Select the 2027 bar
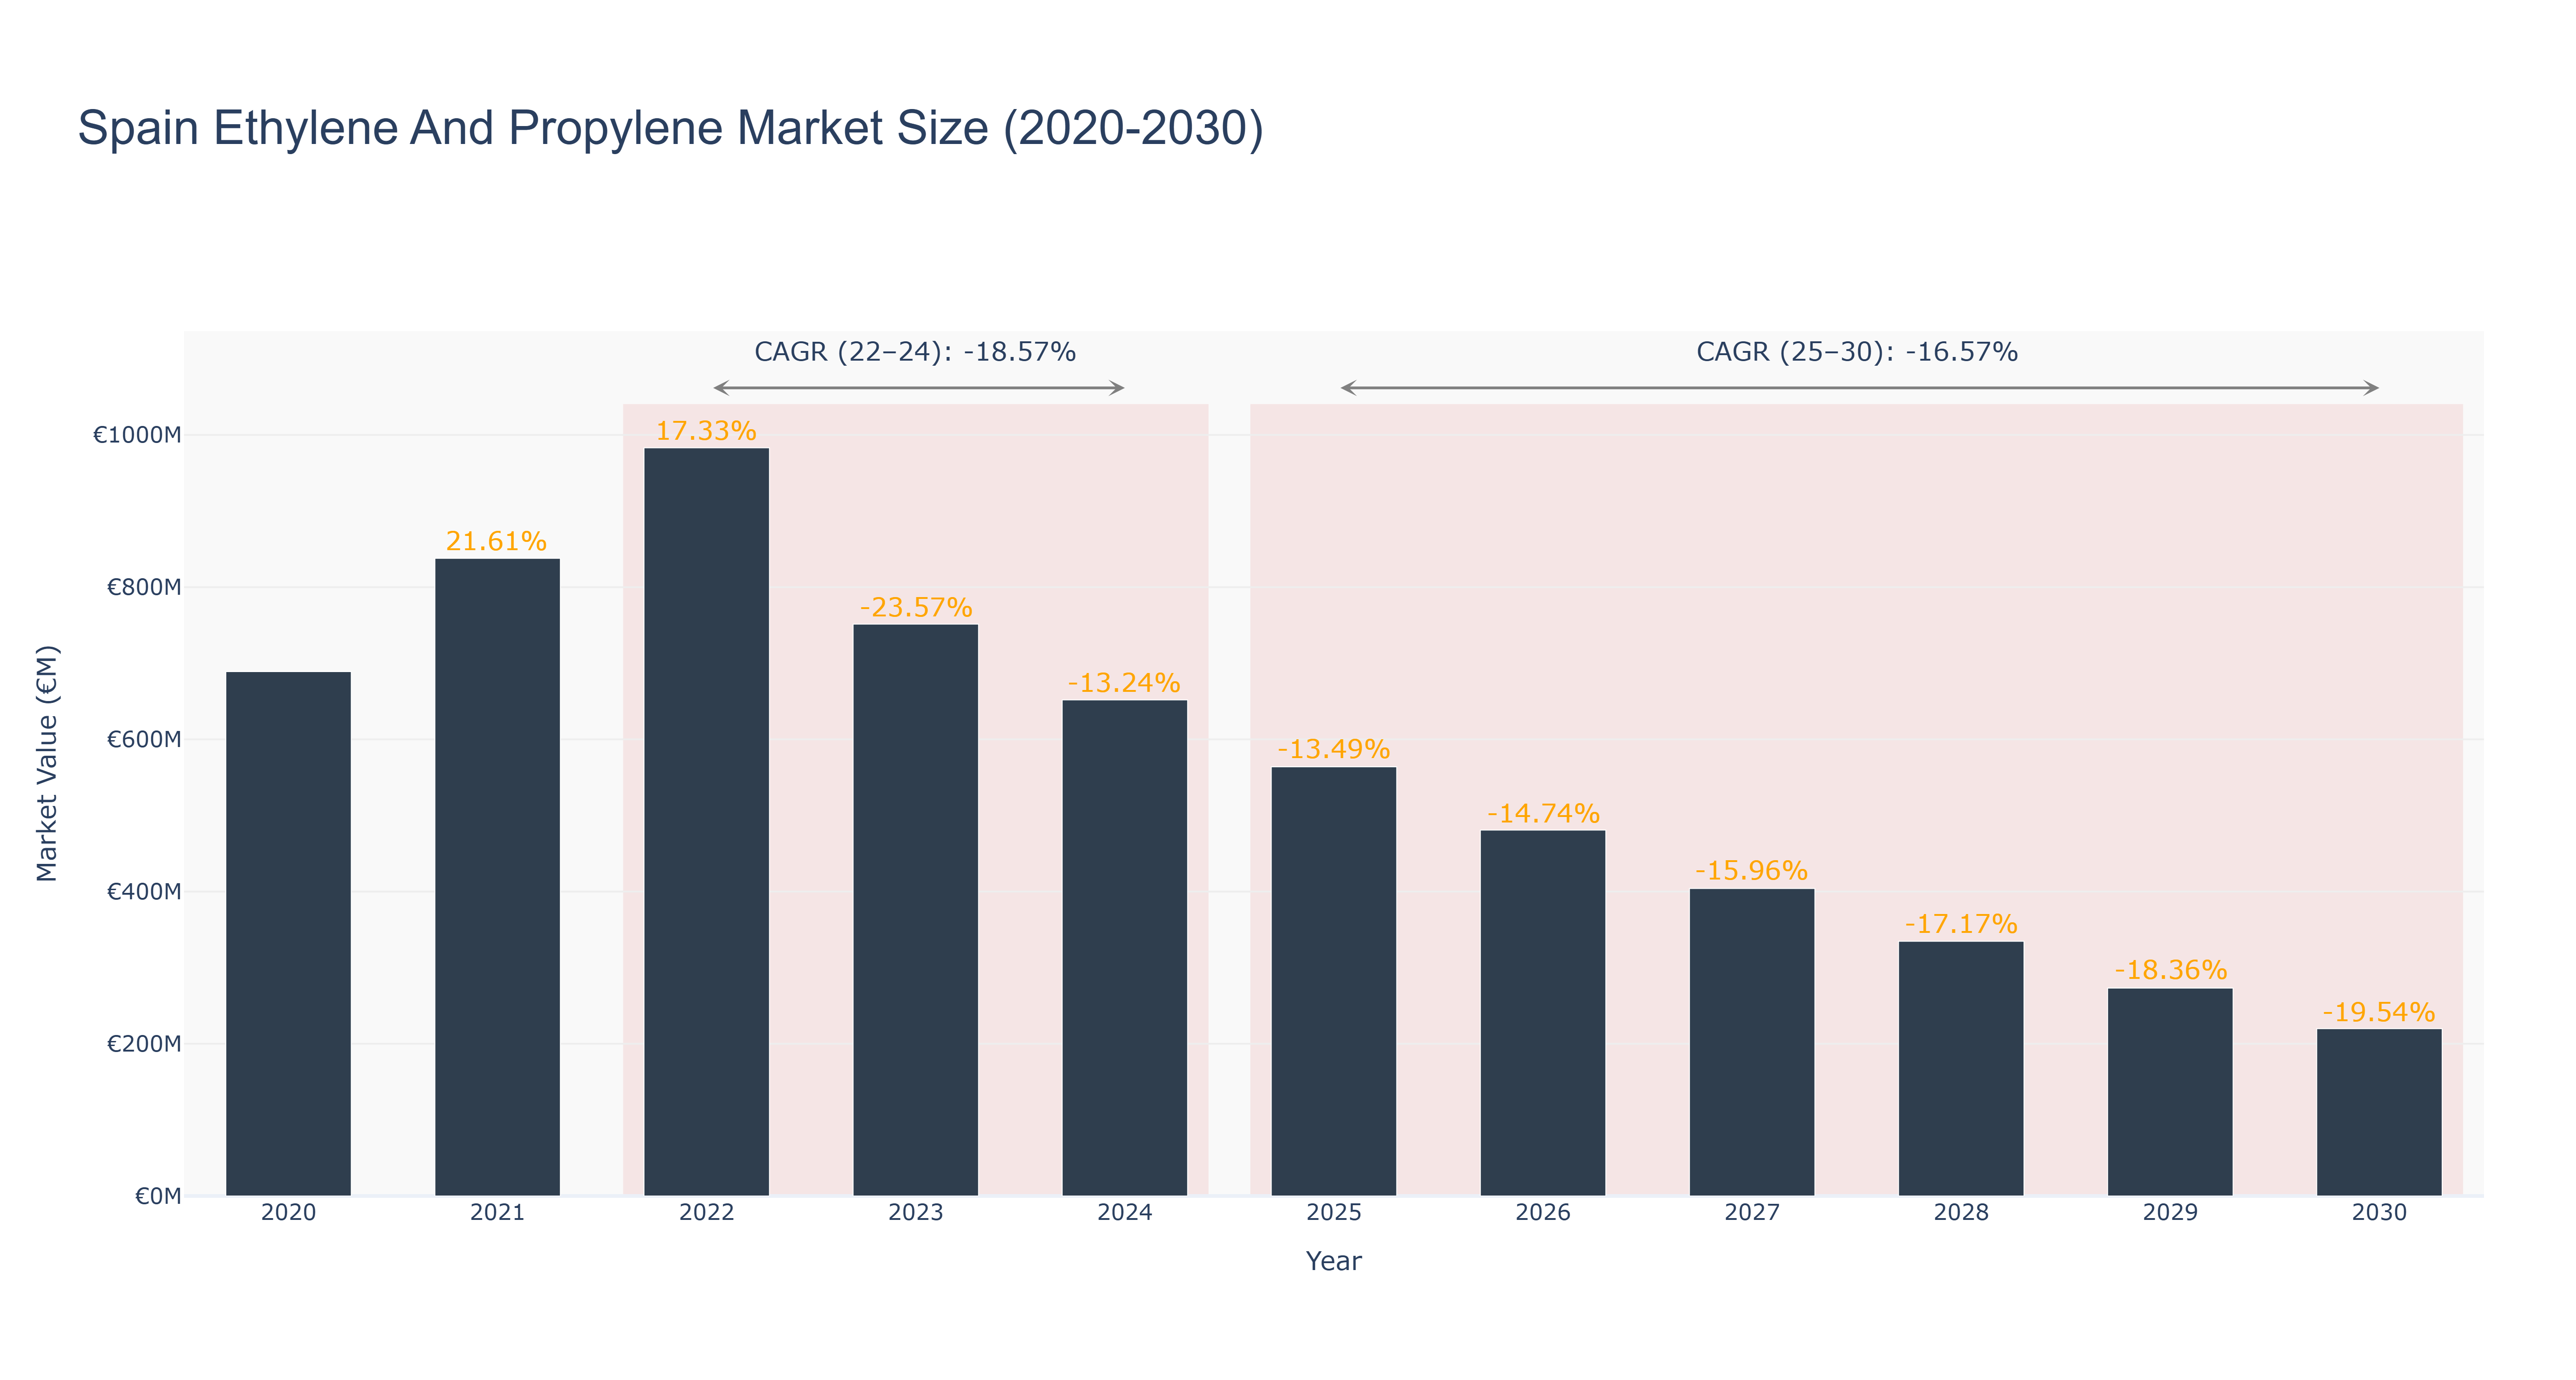2576x1380 pixels. coord(1751,1042)
